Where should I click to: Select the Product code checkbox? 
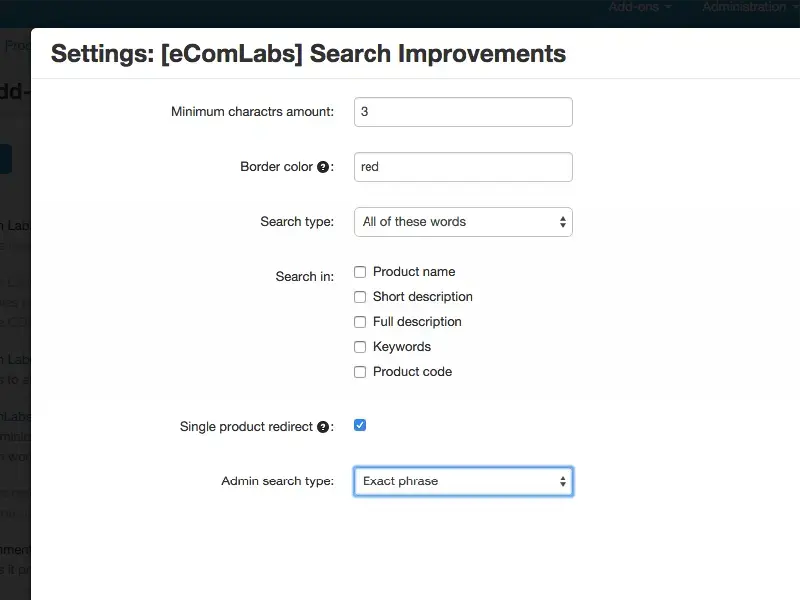point(360,372)
